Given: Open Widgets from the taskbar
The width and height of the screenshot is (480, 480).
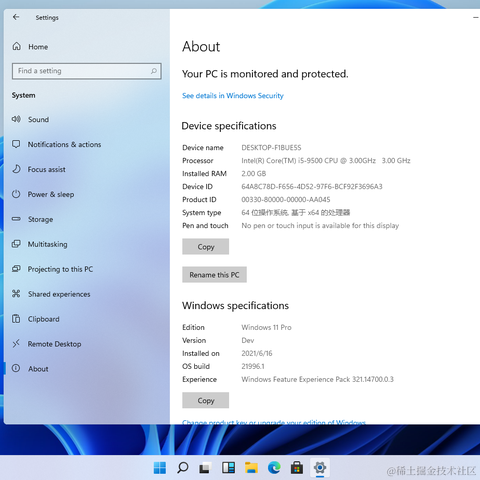Looking at the screenshot, I should (x=228, y=468).
